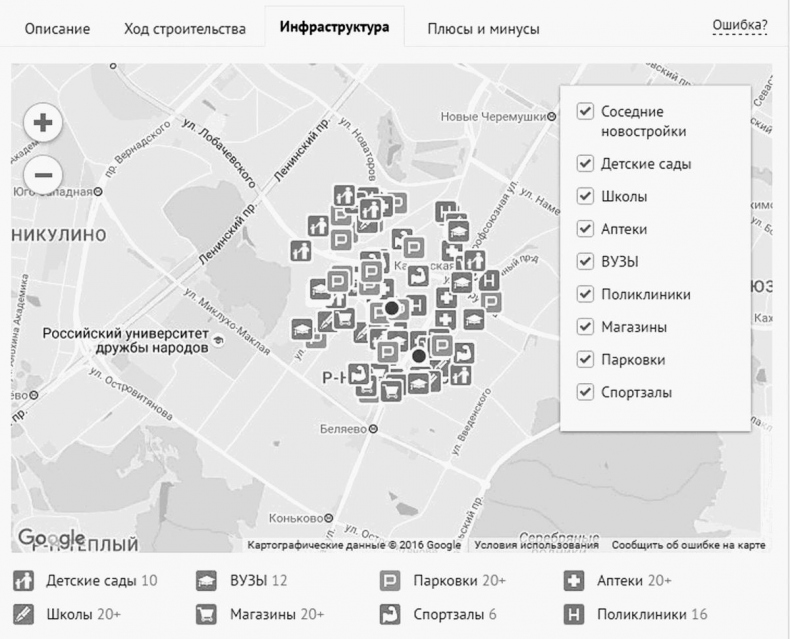This screenshot has height=639, width=790.
Task: Uncheck the Соседние новостройки checkbox
Action: (x=585, y=112)
